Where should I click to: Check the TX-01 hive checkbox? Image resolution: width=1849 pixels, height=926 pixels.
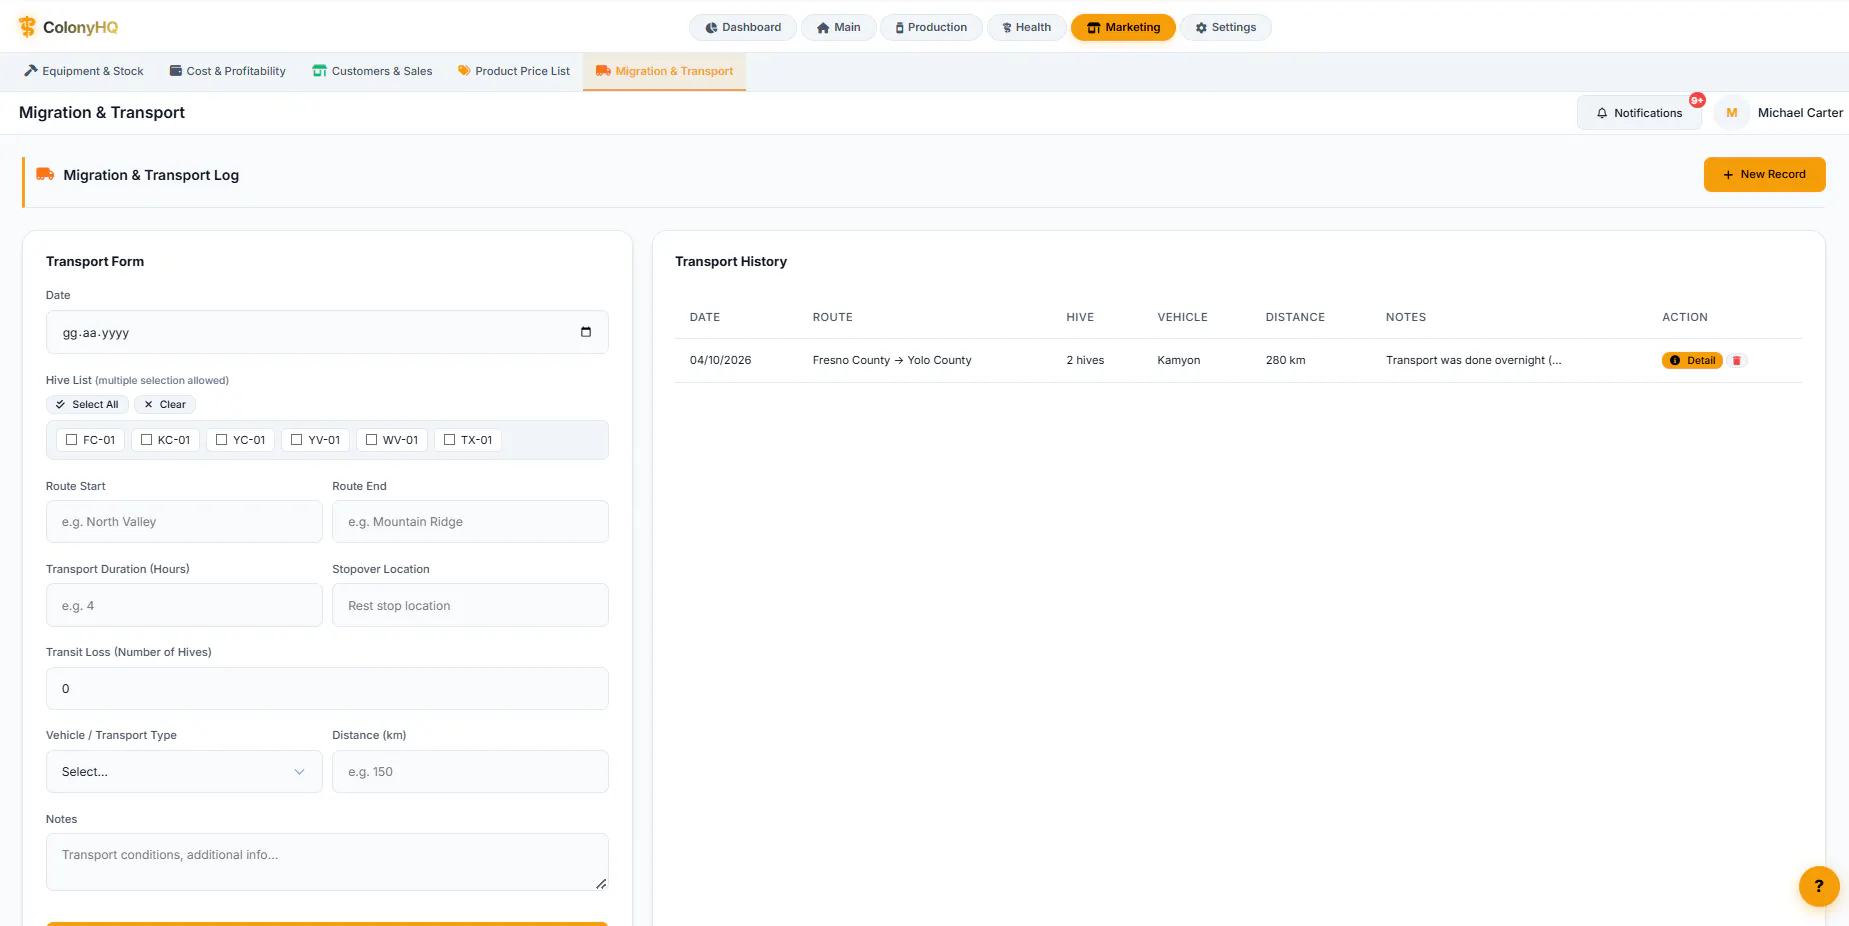(449, 440)
